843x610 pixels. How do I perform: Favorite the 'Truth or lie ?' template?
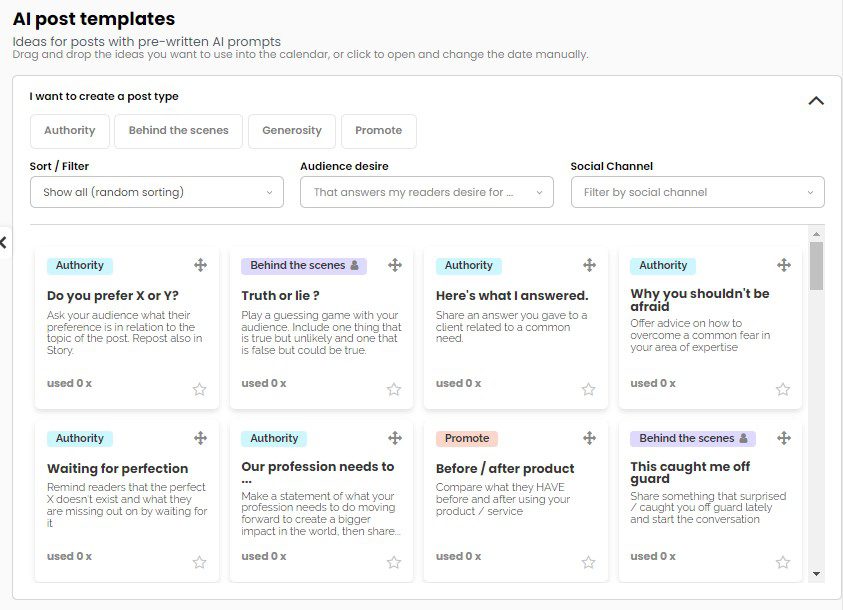(394, 389)
